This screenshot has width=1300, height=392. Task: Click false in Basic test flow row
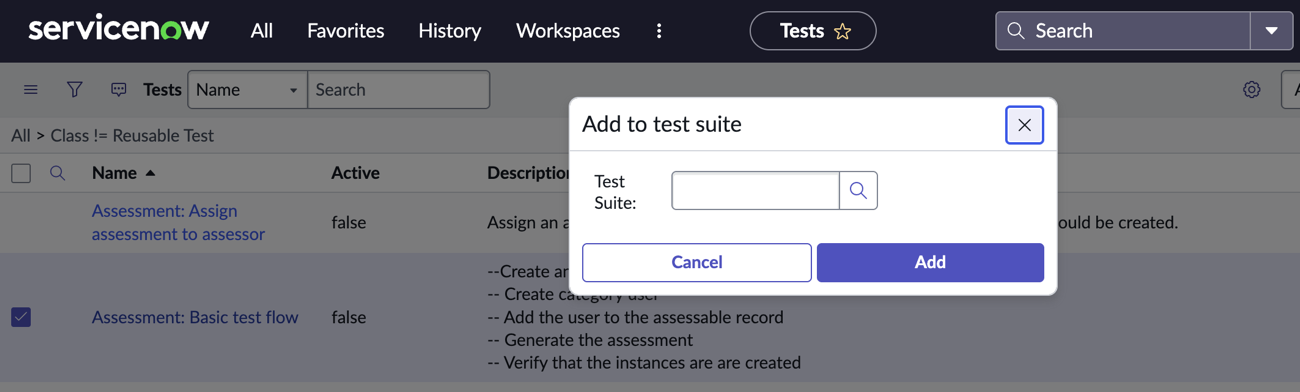(349, 317)
